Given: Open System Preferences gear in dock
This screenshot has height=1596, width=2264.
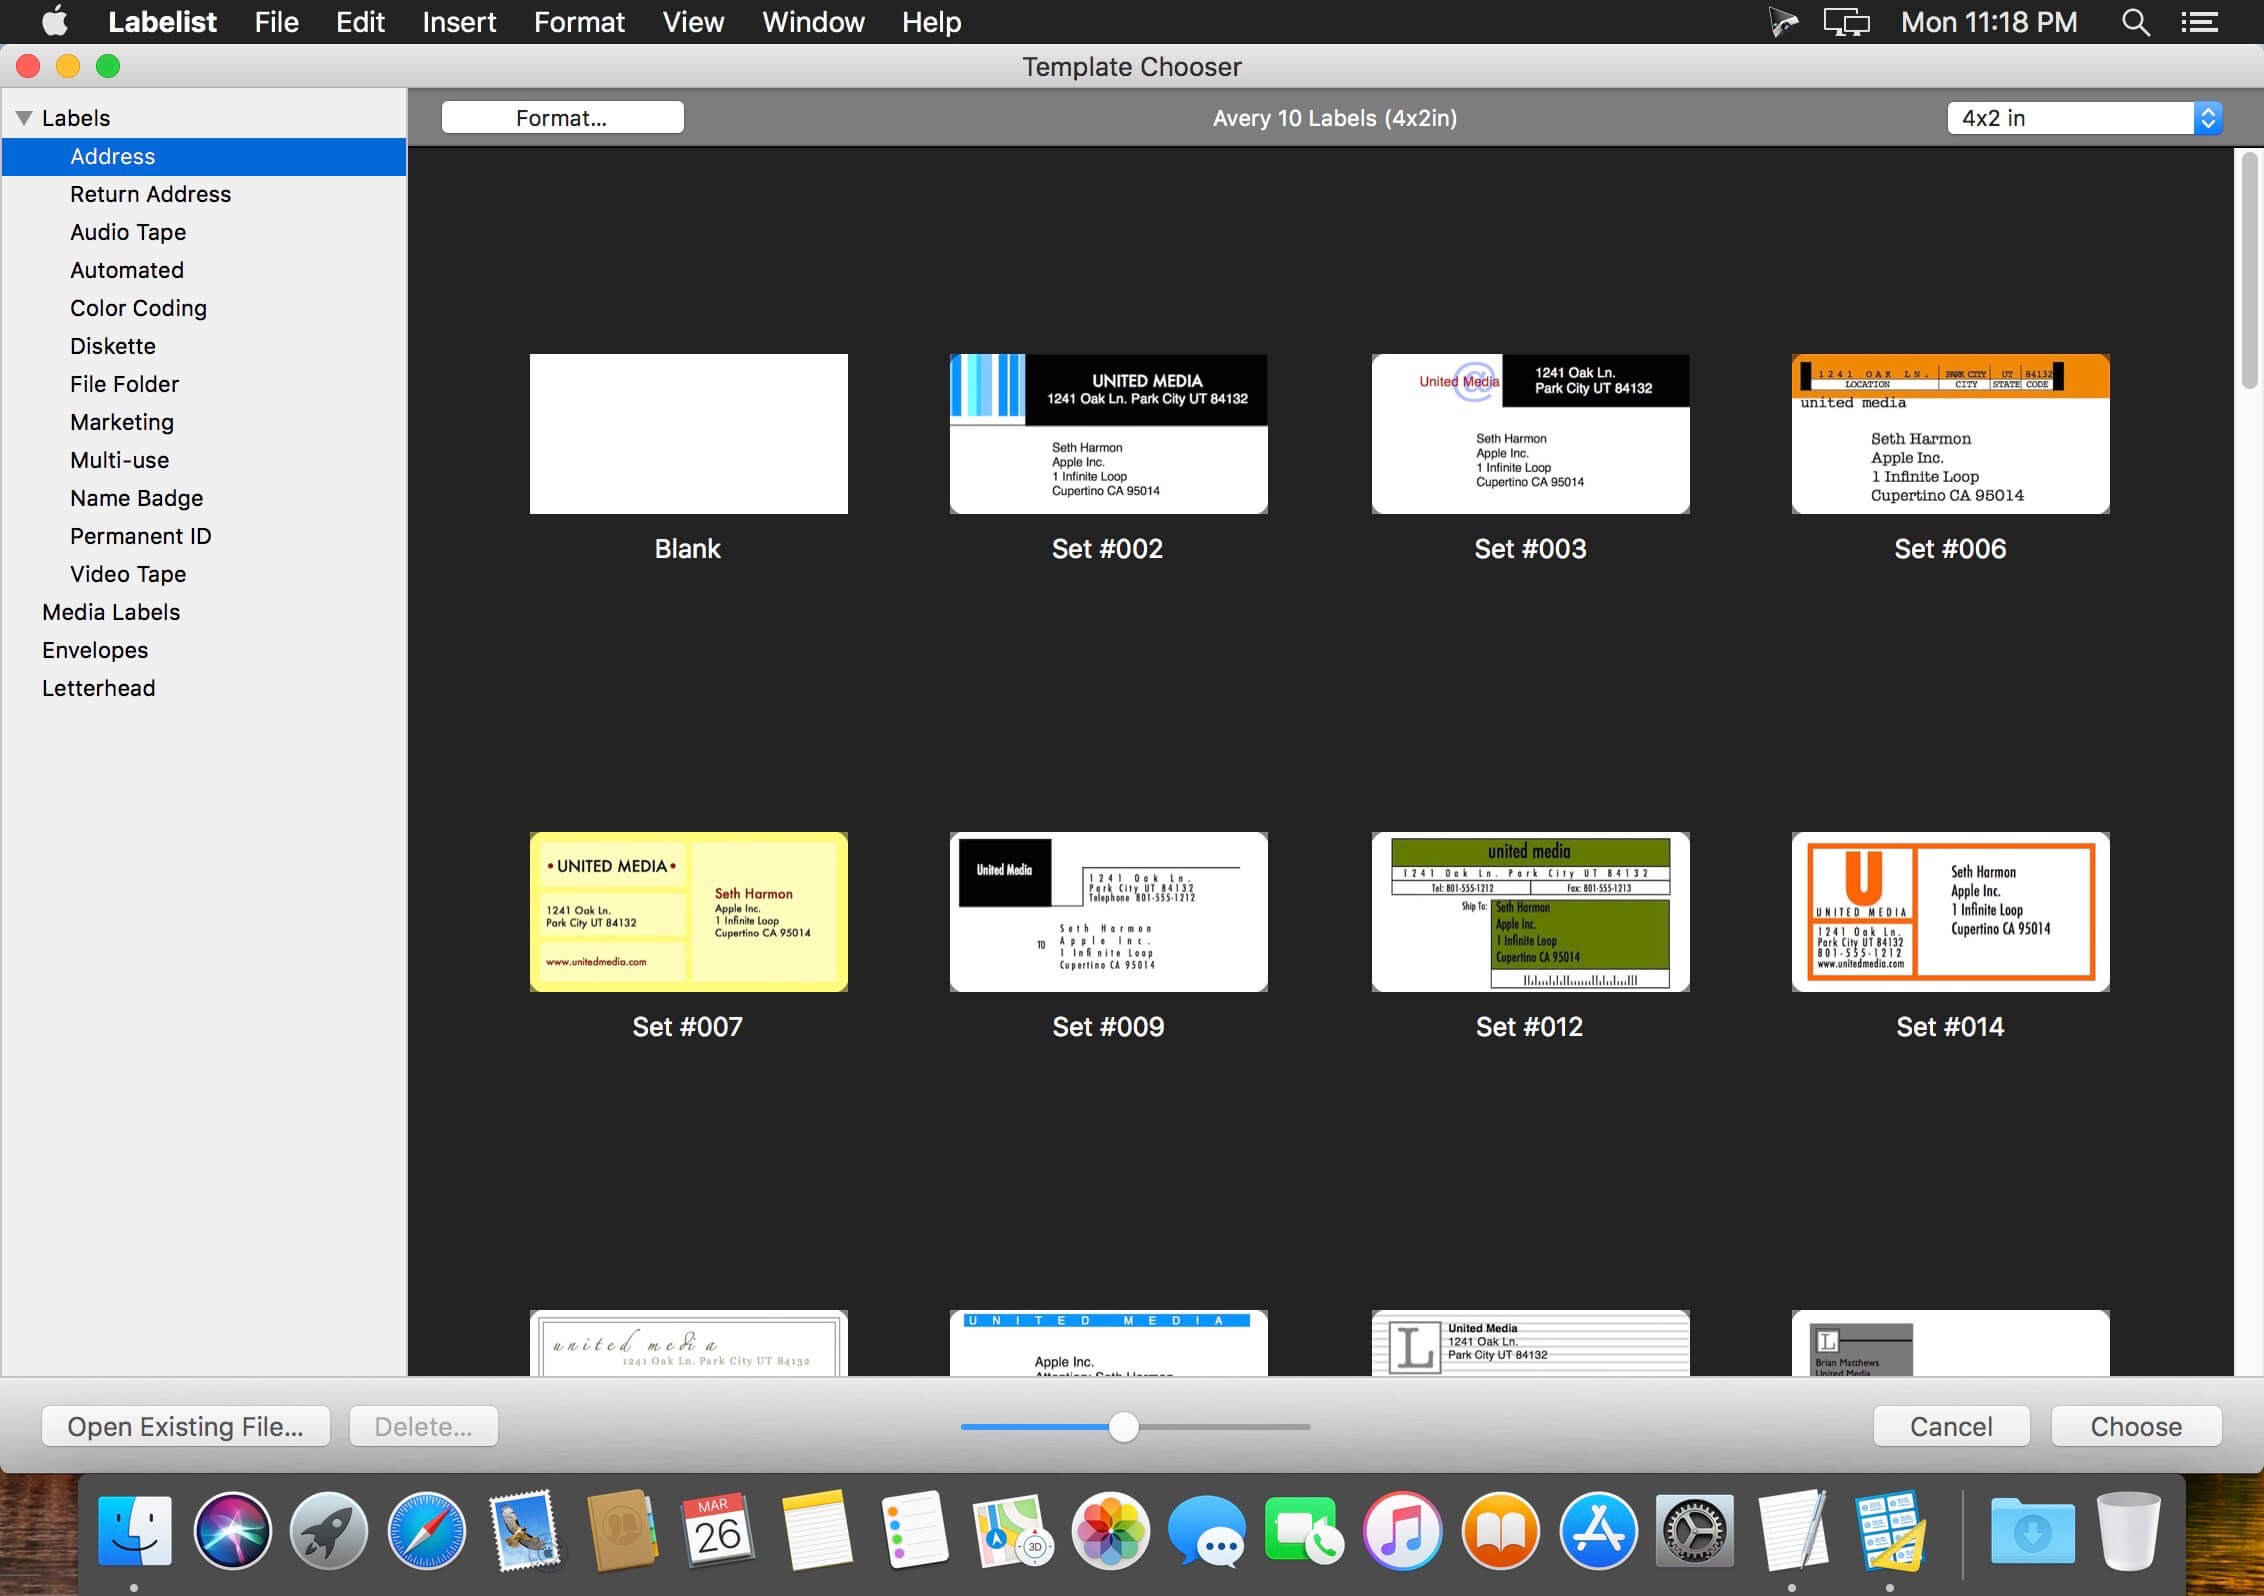Looking at the screenshot, I should point(1695,1530).
